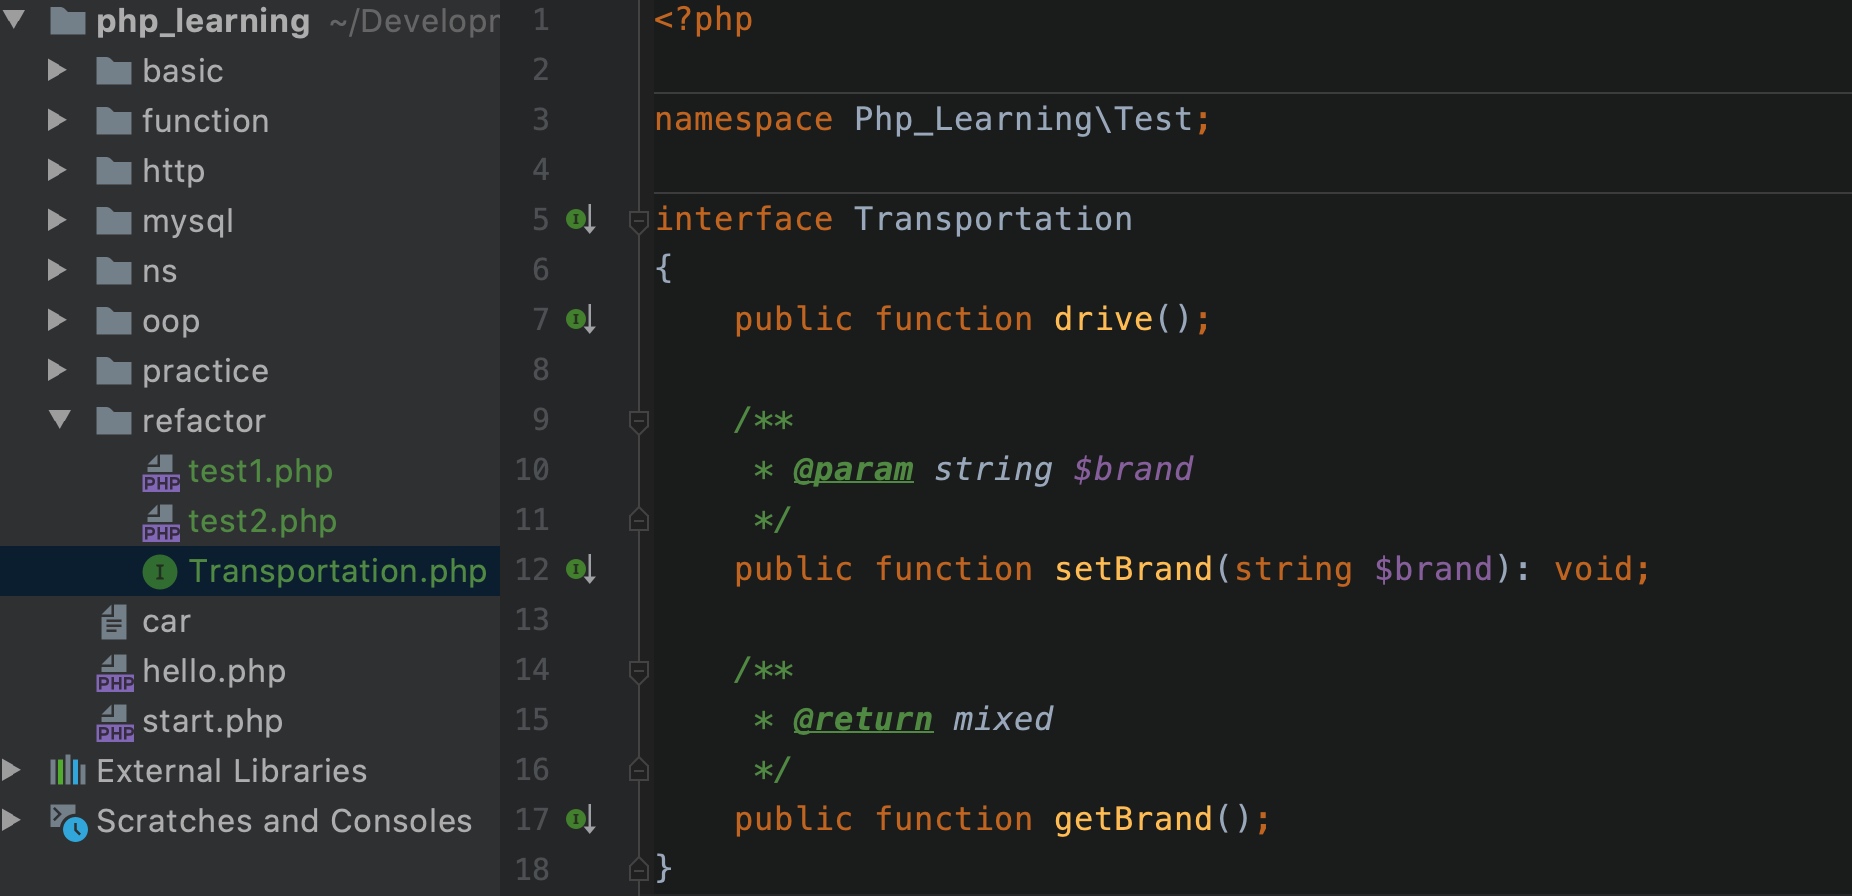Click the basic folder icon
1852x896 pixels.
point(113,71)
